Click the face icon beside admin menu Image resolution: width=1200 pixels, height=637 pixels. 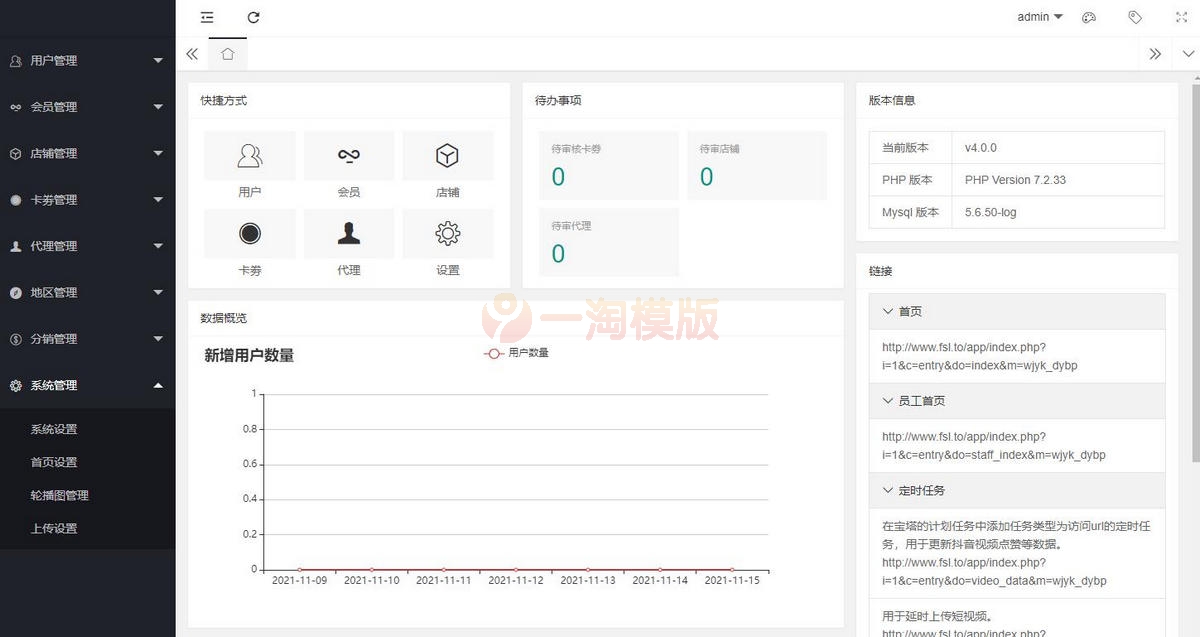(x=1089, y=17)
